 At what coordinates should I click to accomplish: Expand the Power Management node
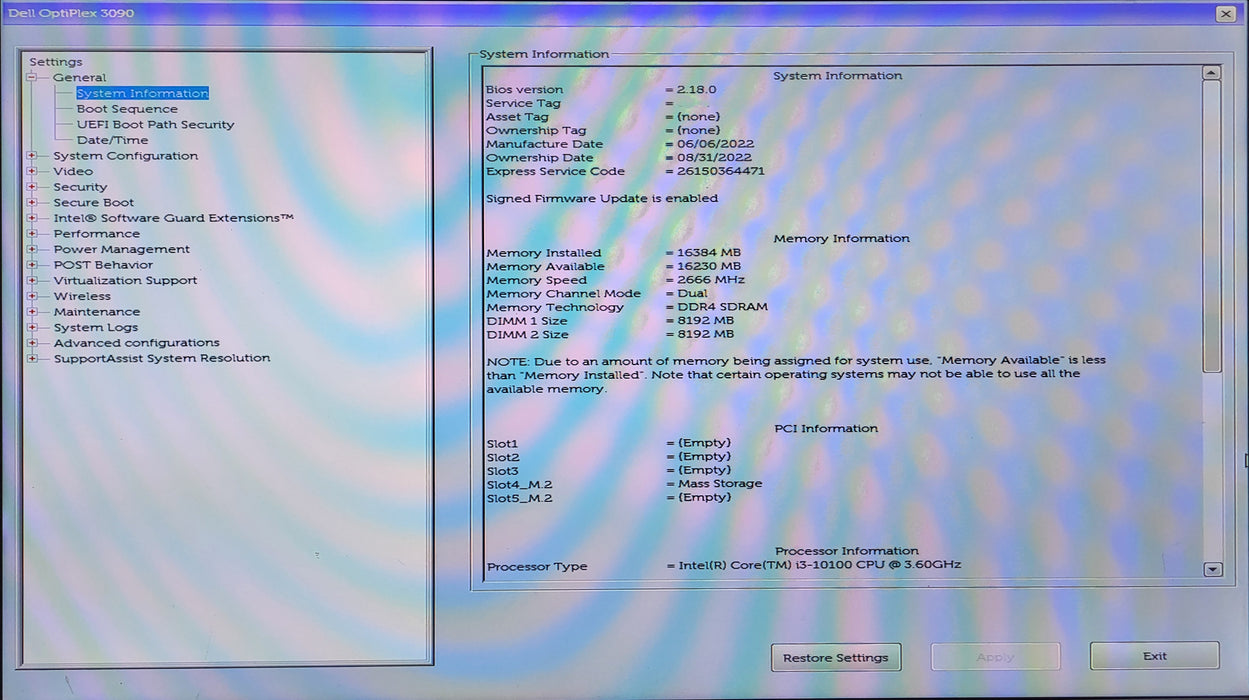click(x=32, y=250)
